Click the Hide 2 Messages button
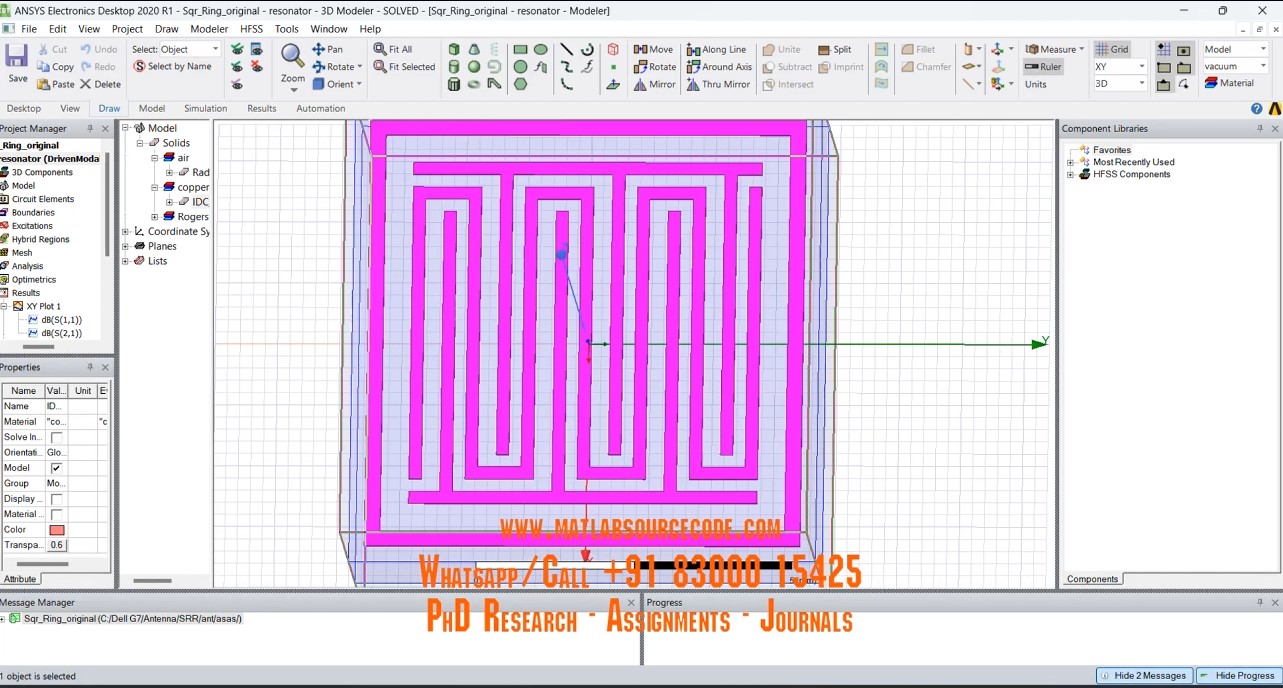 1144,676
